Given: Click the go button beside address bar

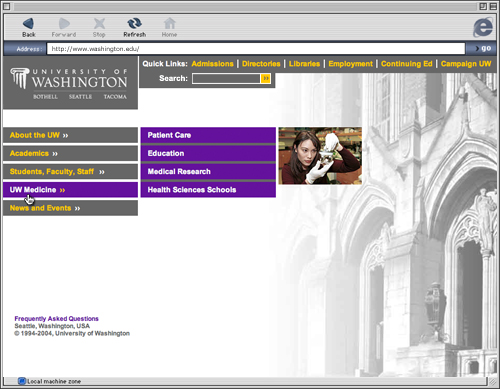Looking at the screenshot, I should [x=483, y=48].
